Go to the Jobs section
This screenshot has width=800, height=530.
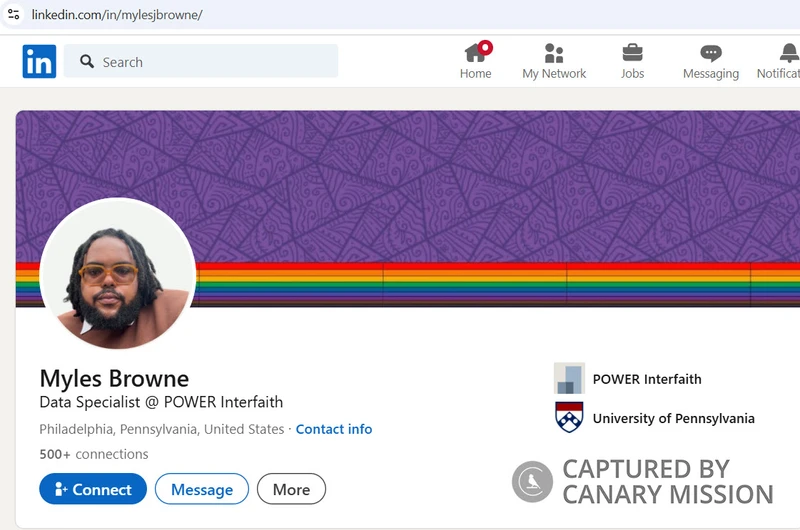pyautogui.click(x=633, y=61)
